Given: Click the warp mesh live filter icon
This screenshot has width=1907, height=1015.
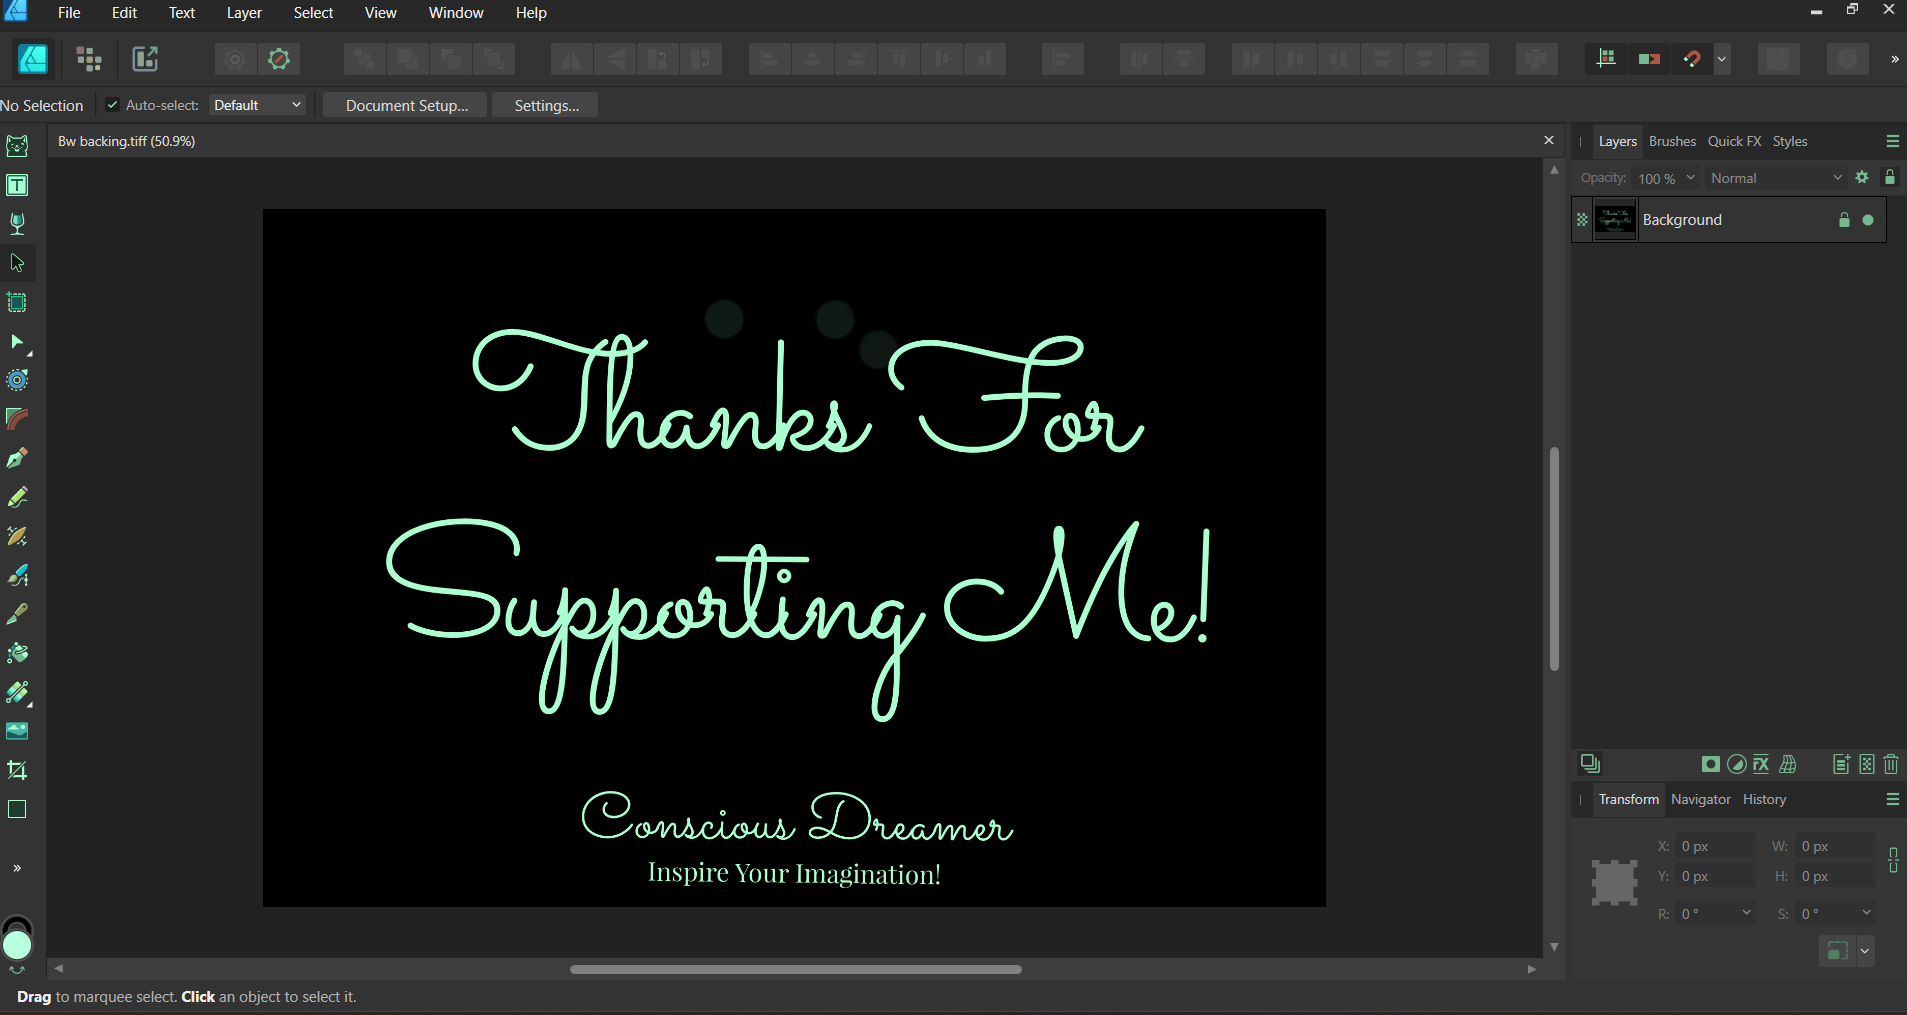Looking at the screenshot, I should click(1788, 764).
